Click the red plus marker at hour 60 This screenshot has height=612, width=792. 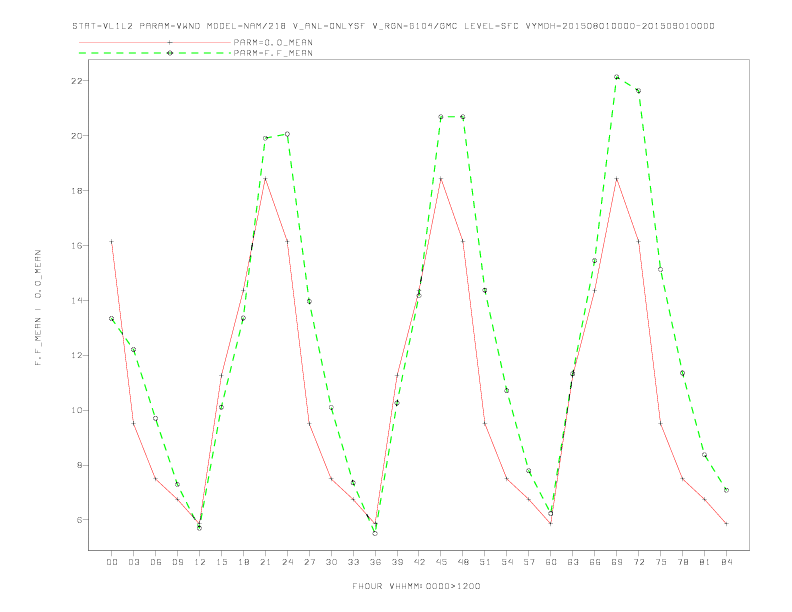click(x=551, y=524)
